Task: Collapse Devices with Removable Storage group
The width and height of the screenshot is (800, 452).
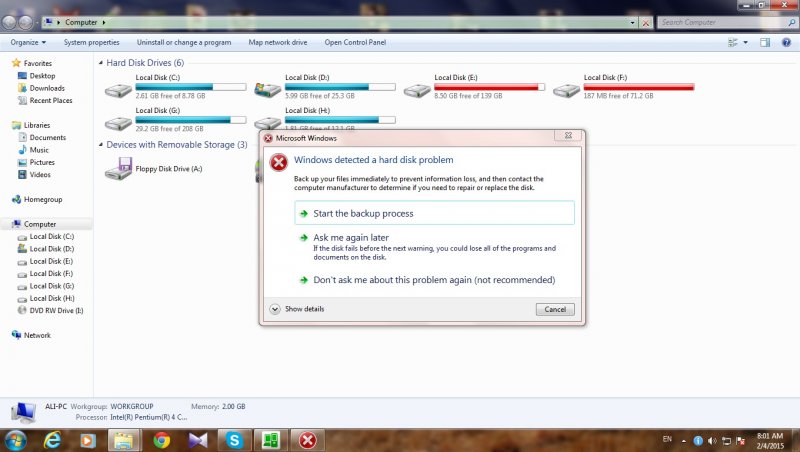Action: (101, 145)
